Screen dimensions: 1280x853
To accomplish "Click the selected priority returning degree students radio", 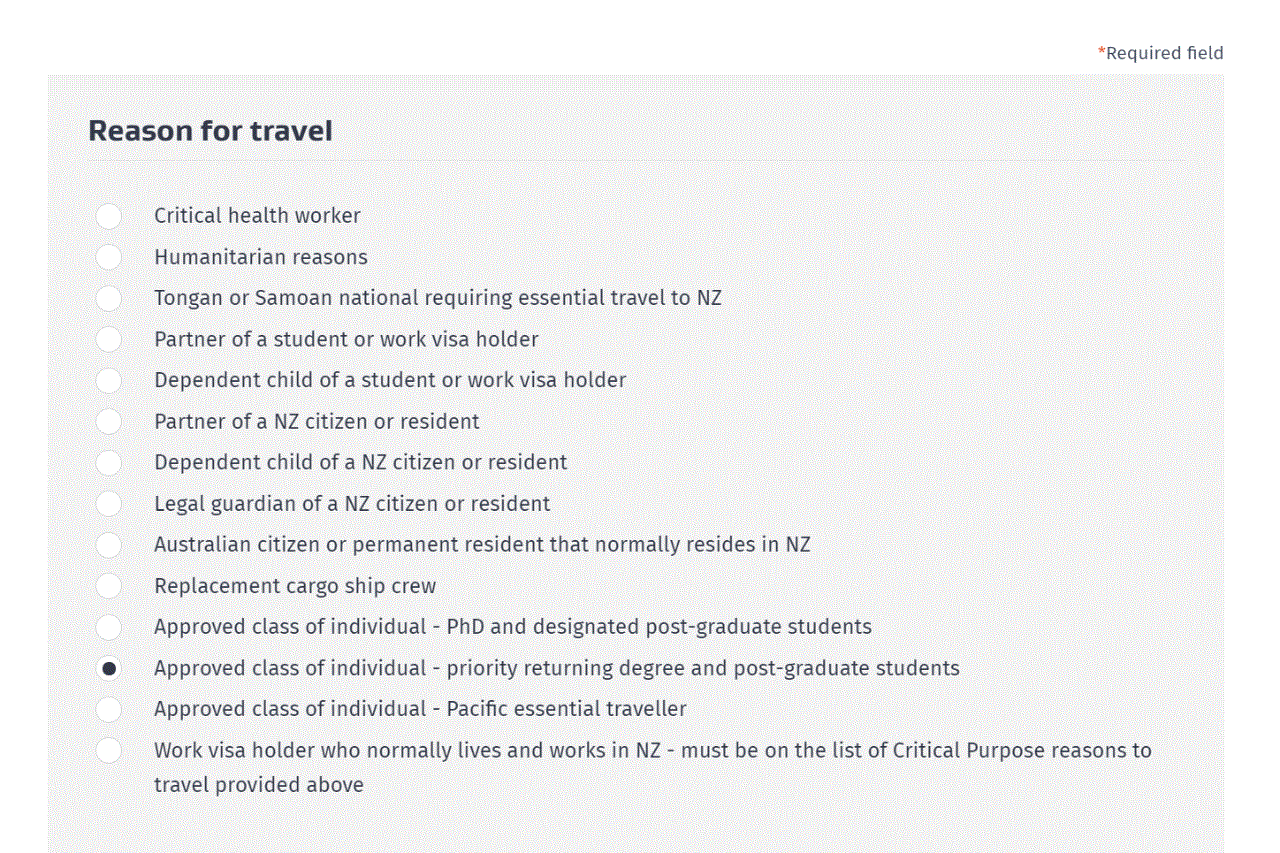I will pyautogui.click(x=109, y=668).
